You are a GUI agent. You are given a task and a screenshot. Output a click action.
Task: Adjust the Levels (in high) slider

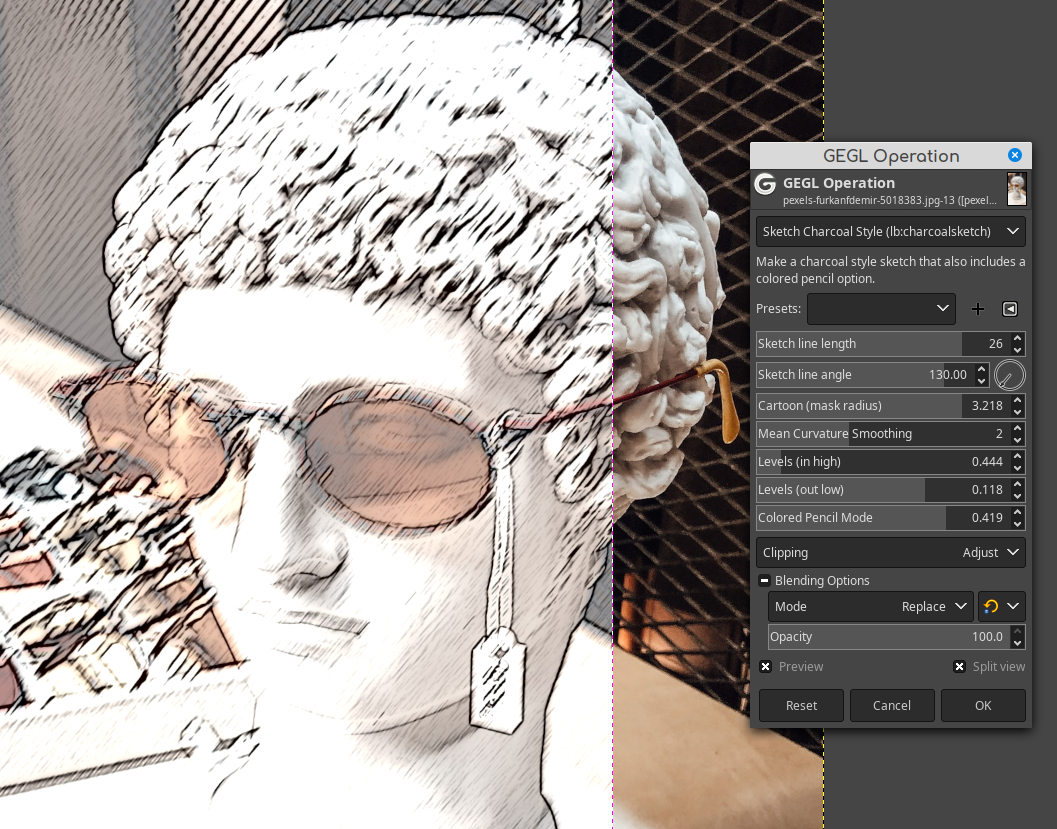click(882, 462)
